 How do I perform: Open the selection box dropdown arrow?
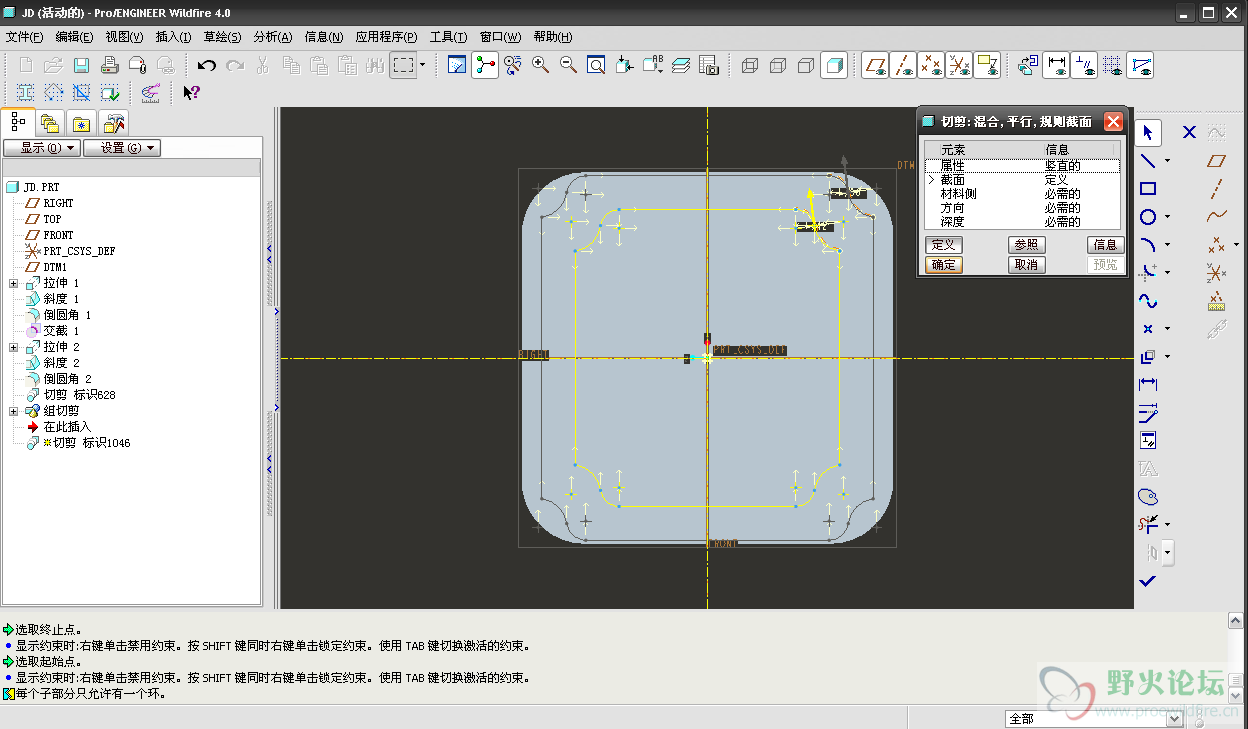[422, 65]
